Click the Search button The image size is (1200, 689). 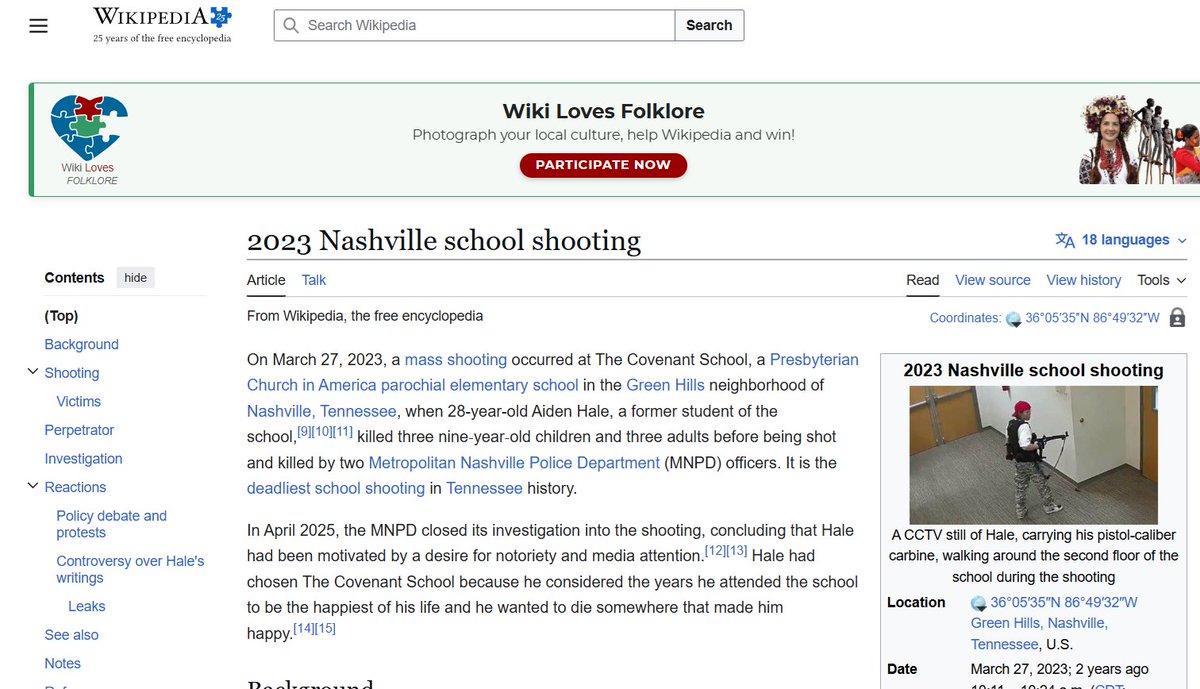(x=709, y=25)
